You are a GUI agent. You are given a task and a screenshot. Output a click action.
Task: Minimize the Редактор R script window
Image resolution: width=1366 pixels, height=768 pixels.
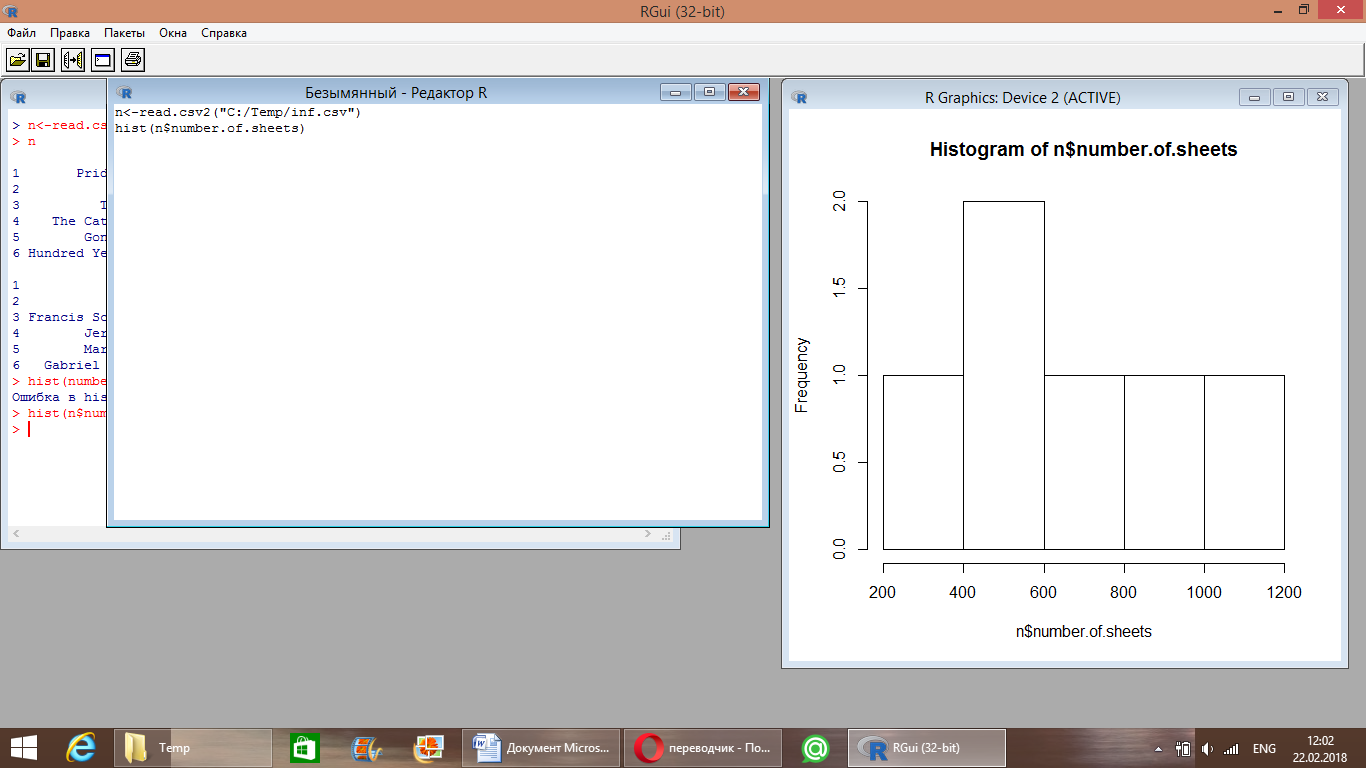[x=676, y=92]
